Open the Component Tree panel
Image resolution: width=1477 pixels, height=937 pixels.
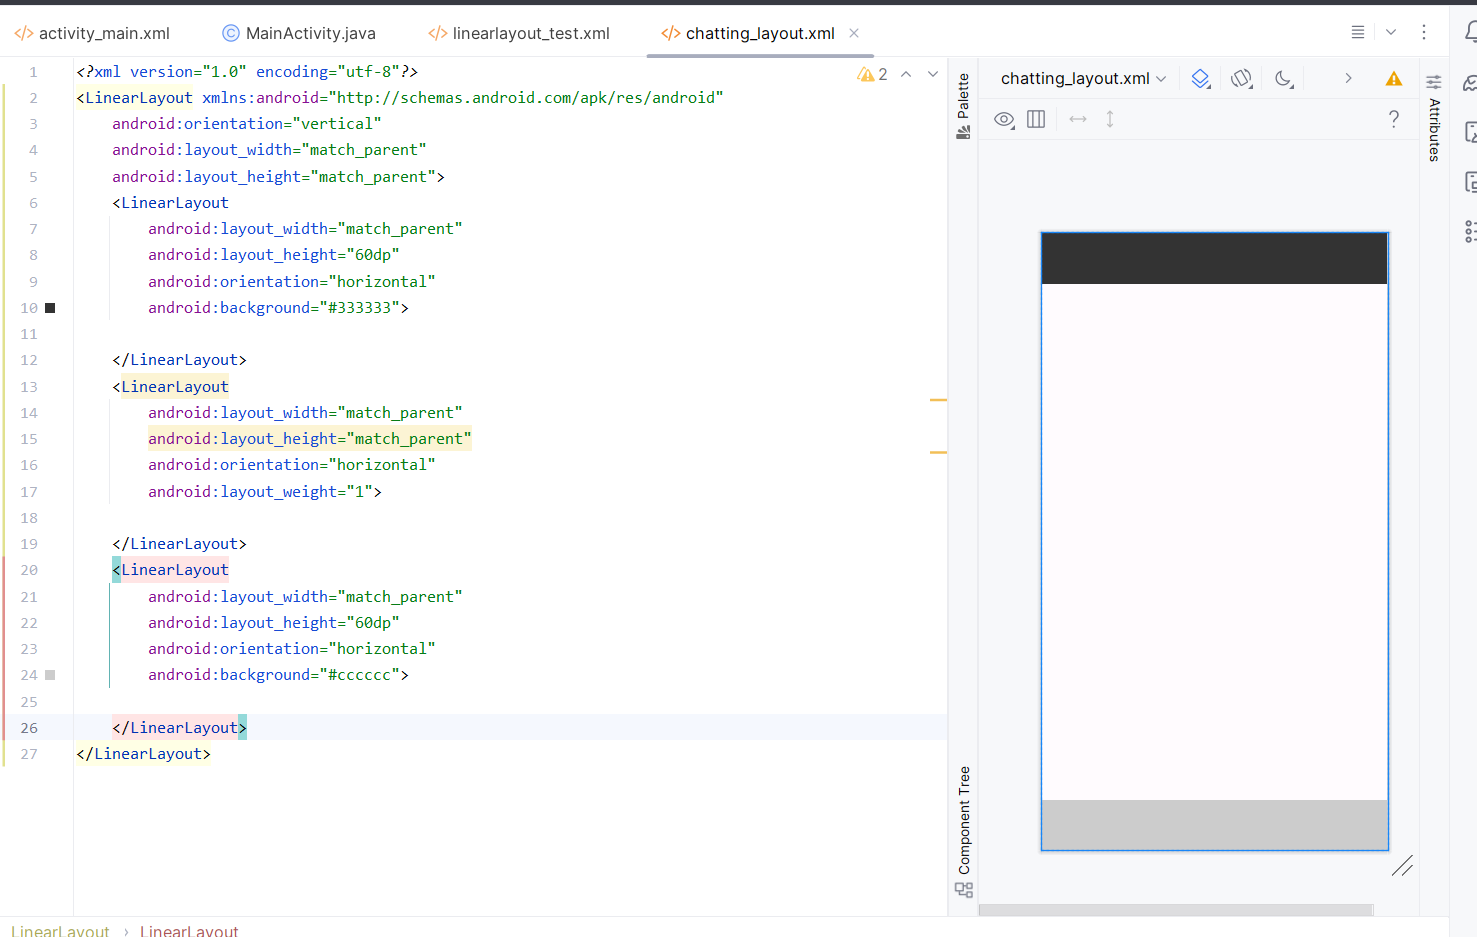[x=964, y=831]
